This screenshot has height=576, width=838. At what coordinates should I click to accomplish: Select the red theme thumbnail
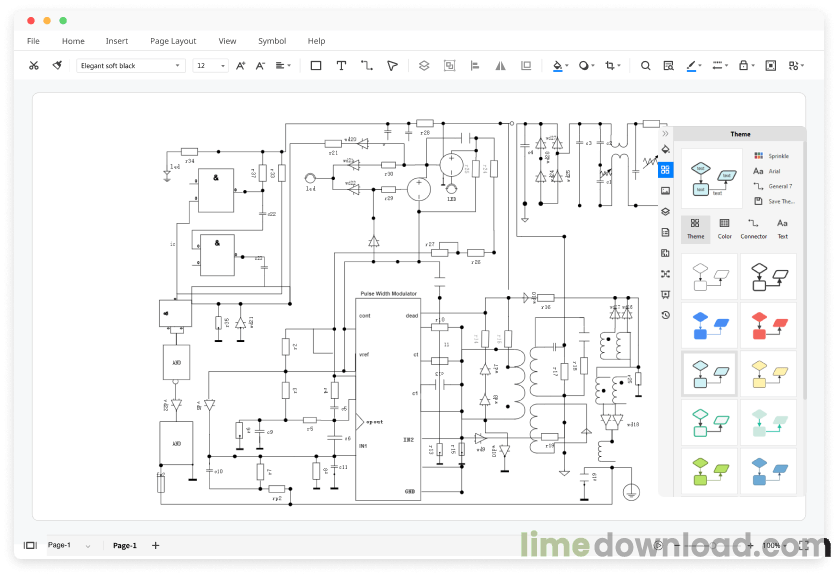pos(768,326)
